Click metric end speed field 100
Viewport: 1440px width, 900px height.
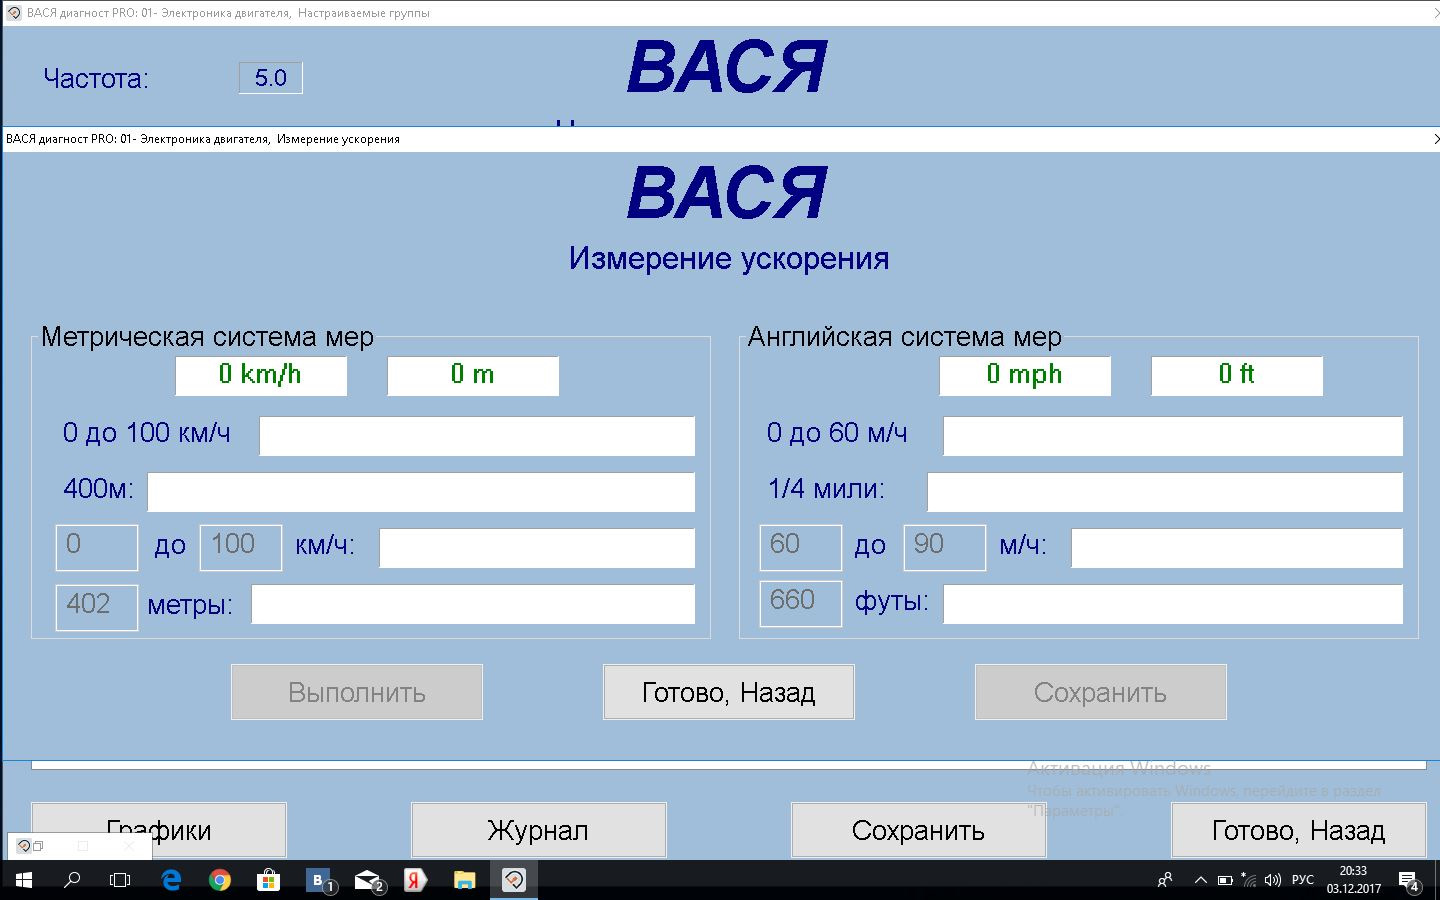(x=241, y=547)
